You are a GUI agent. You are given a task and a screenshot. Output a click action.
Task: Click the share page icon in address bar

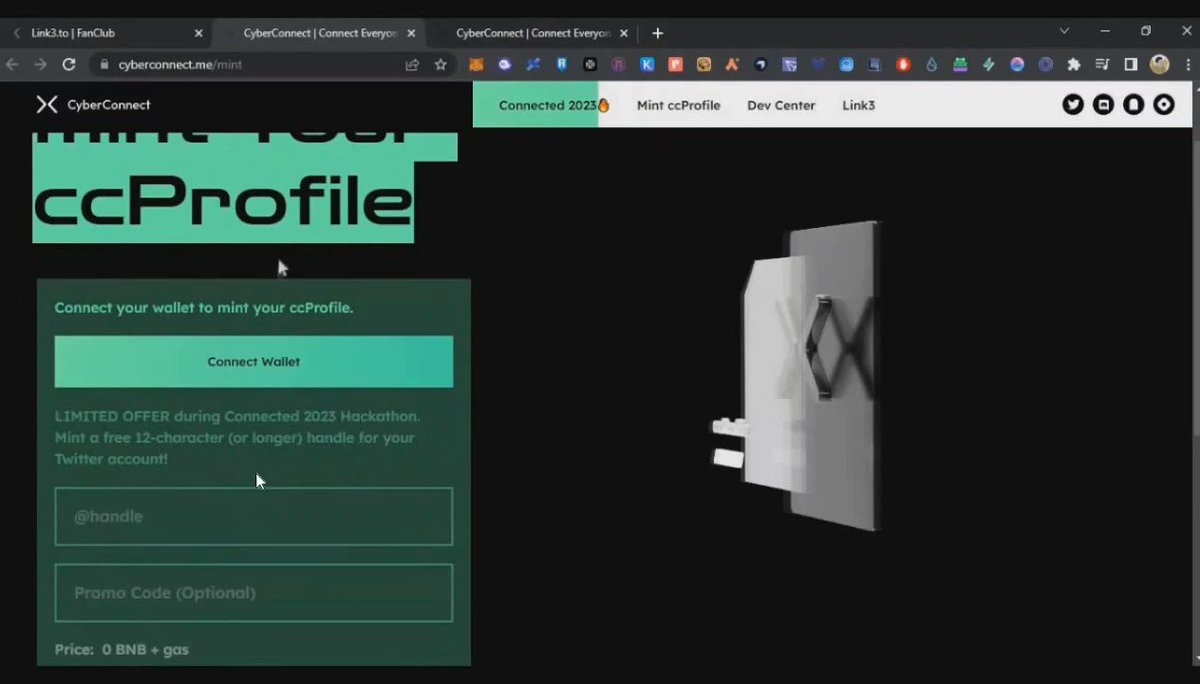412,64
